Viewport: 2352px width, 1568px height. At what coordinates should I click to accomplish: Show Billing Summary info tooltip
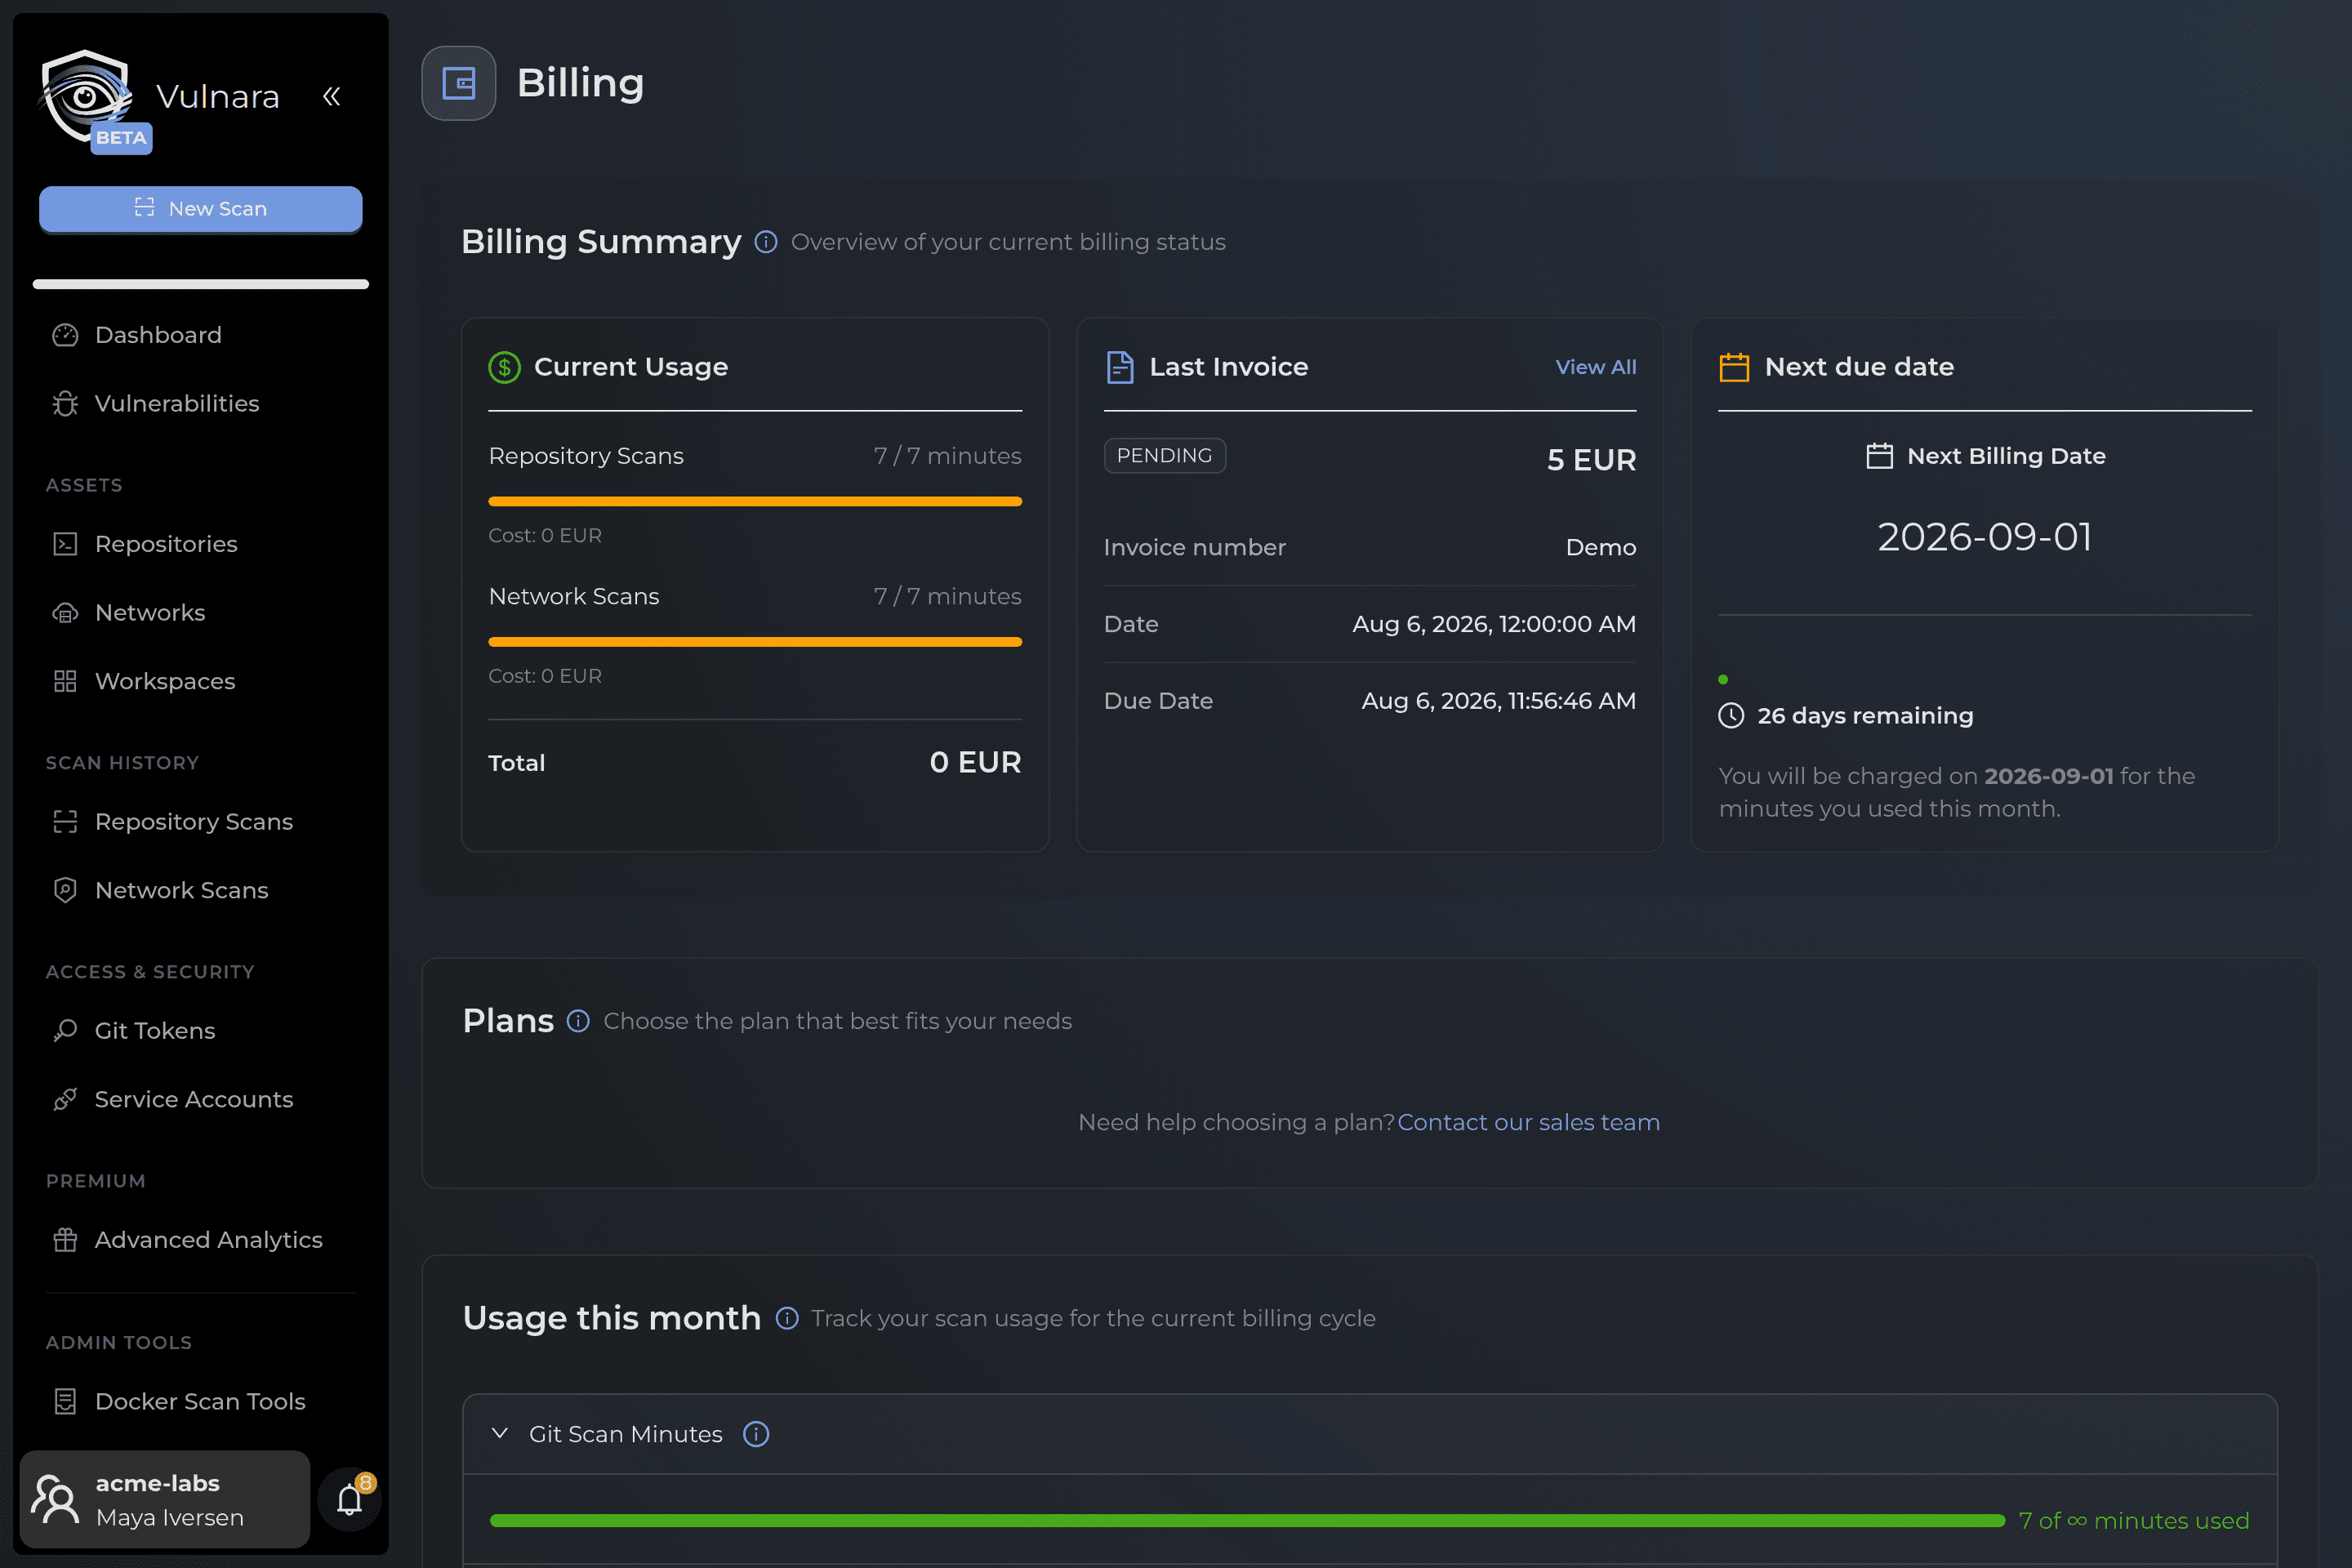coord(766,242)
